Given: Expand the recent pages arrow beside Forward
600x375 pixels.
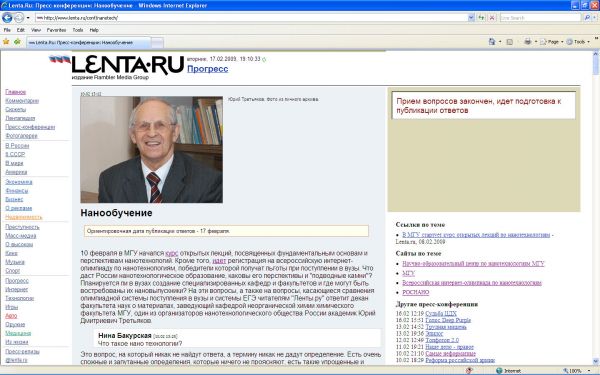Looking at the screenshot, I should pos(28,18).
